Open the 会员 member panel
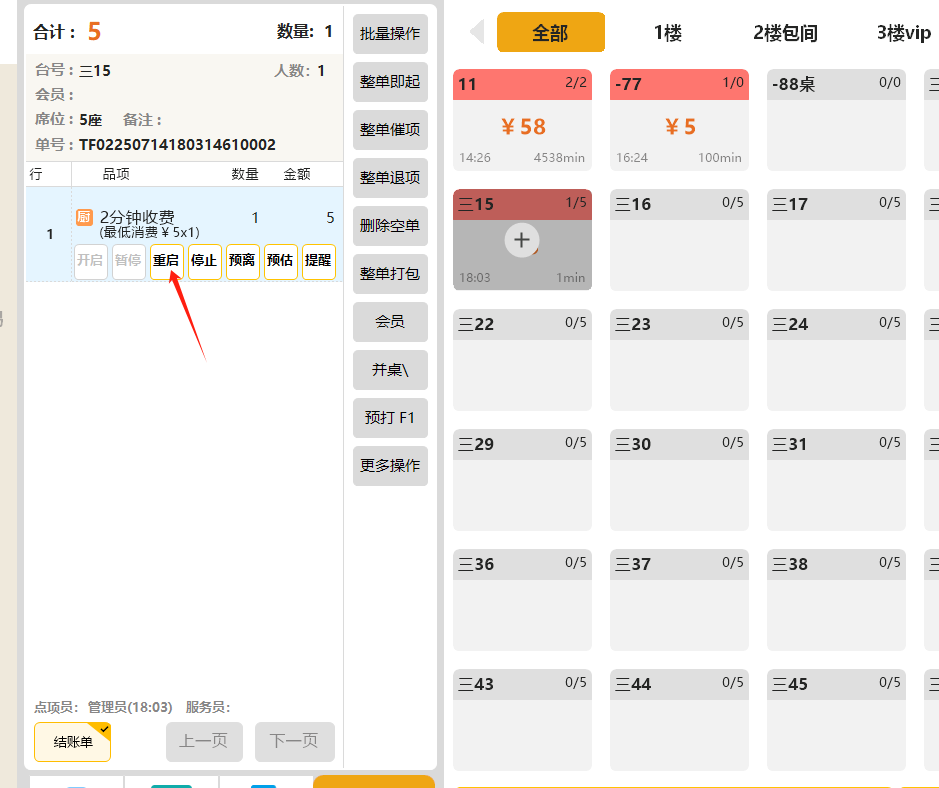The width and height of the screenshot is (939, 788). click(x=390, y=322)
